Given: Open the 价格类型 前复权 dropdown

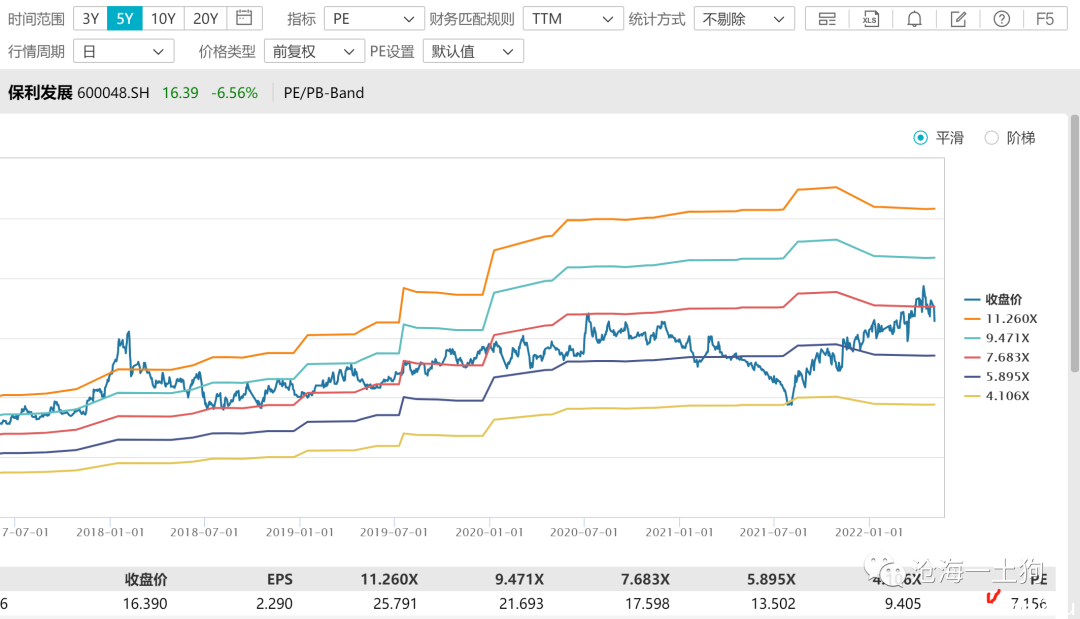Looking at the screenshot, I should pyautogui.click(x=314, y=51).
